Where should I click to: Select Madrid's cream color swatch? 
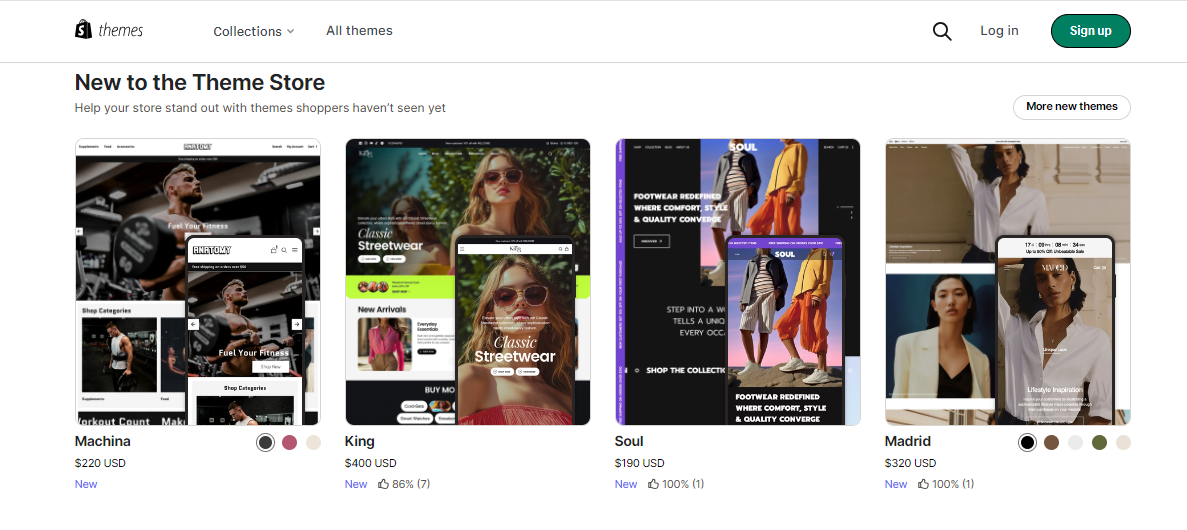(x=1123, y=443)
